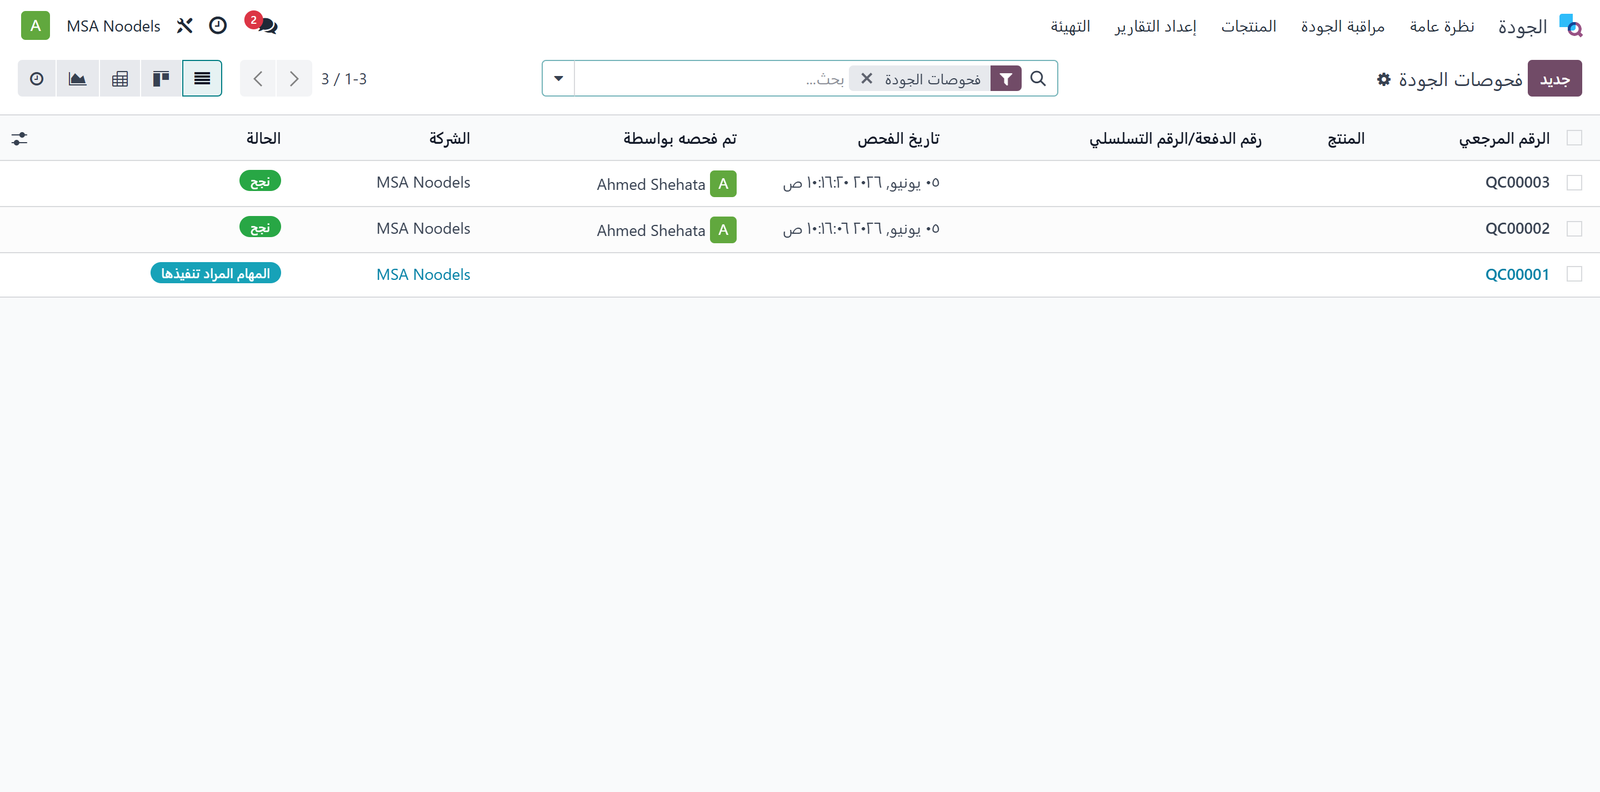Open the gear actions menu beside فحوصات الجودة
The width and height of the screenshot is (1600, 792).
[x=1384, y=79]
